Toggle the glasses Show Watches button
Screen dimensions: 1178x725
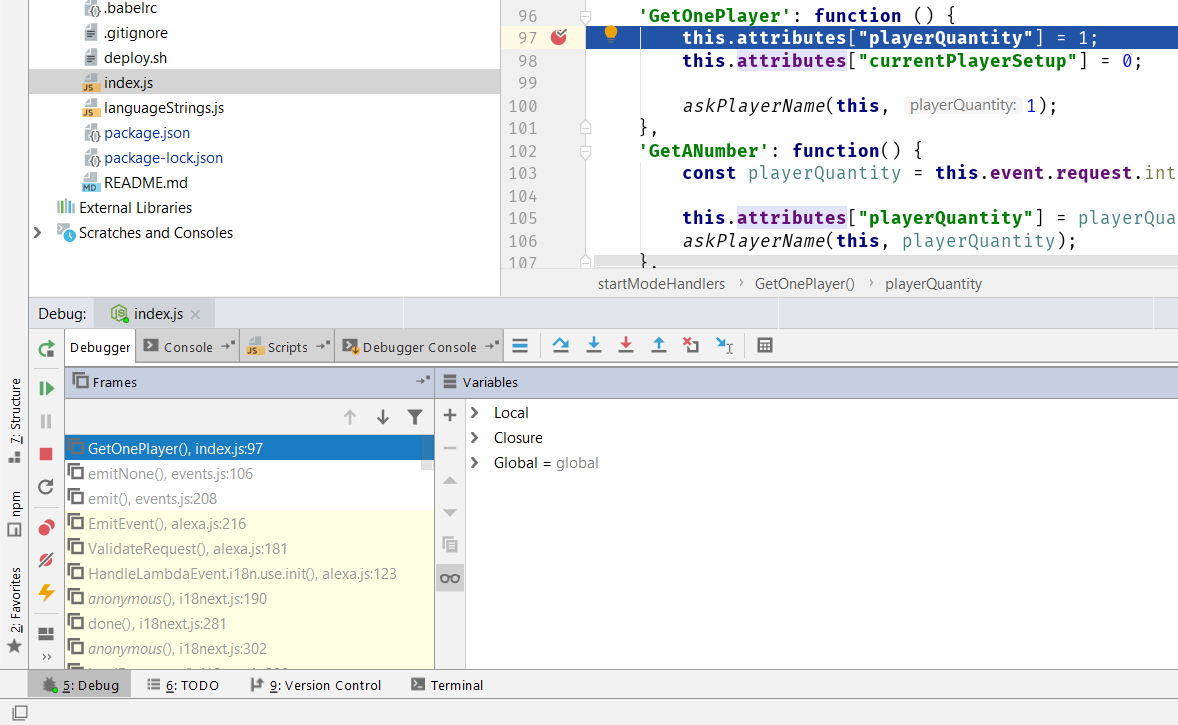(450, 578)
